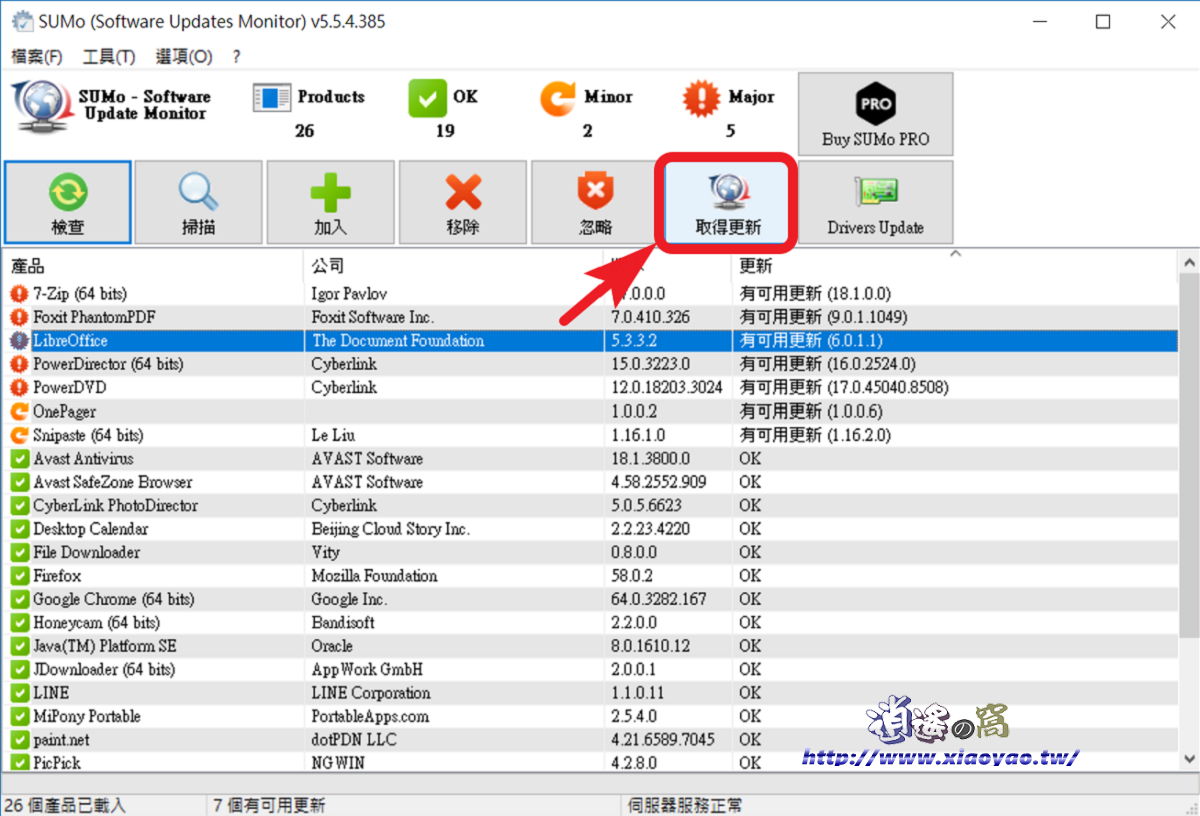Select the PicPick product name
Screen dimensions: 1200x816
(57, 763)
